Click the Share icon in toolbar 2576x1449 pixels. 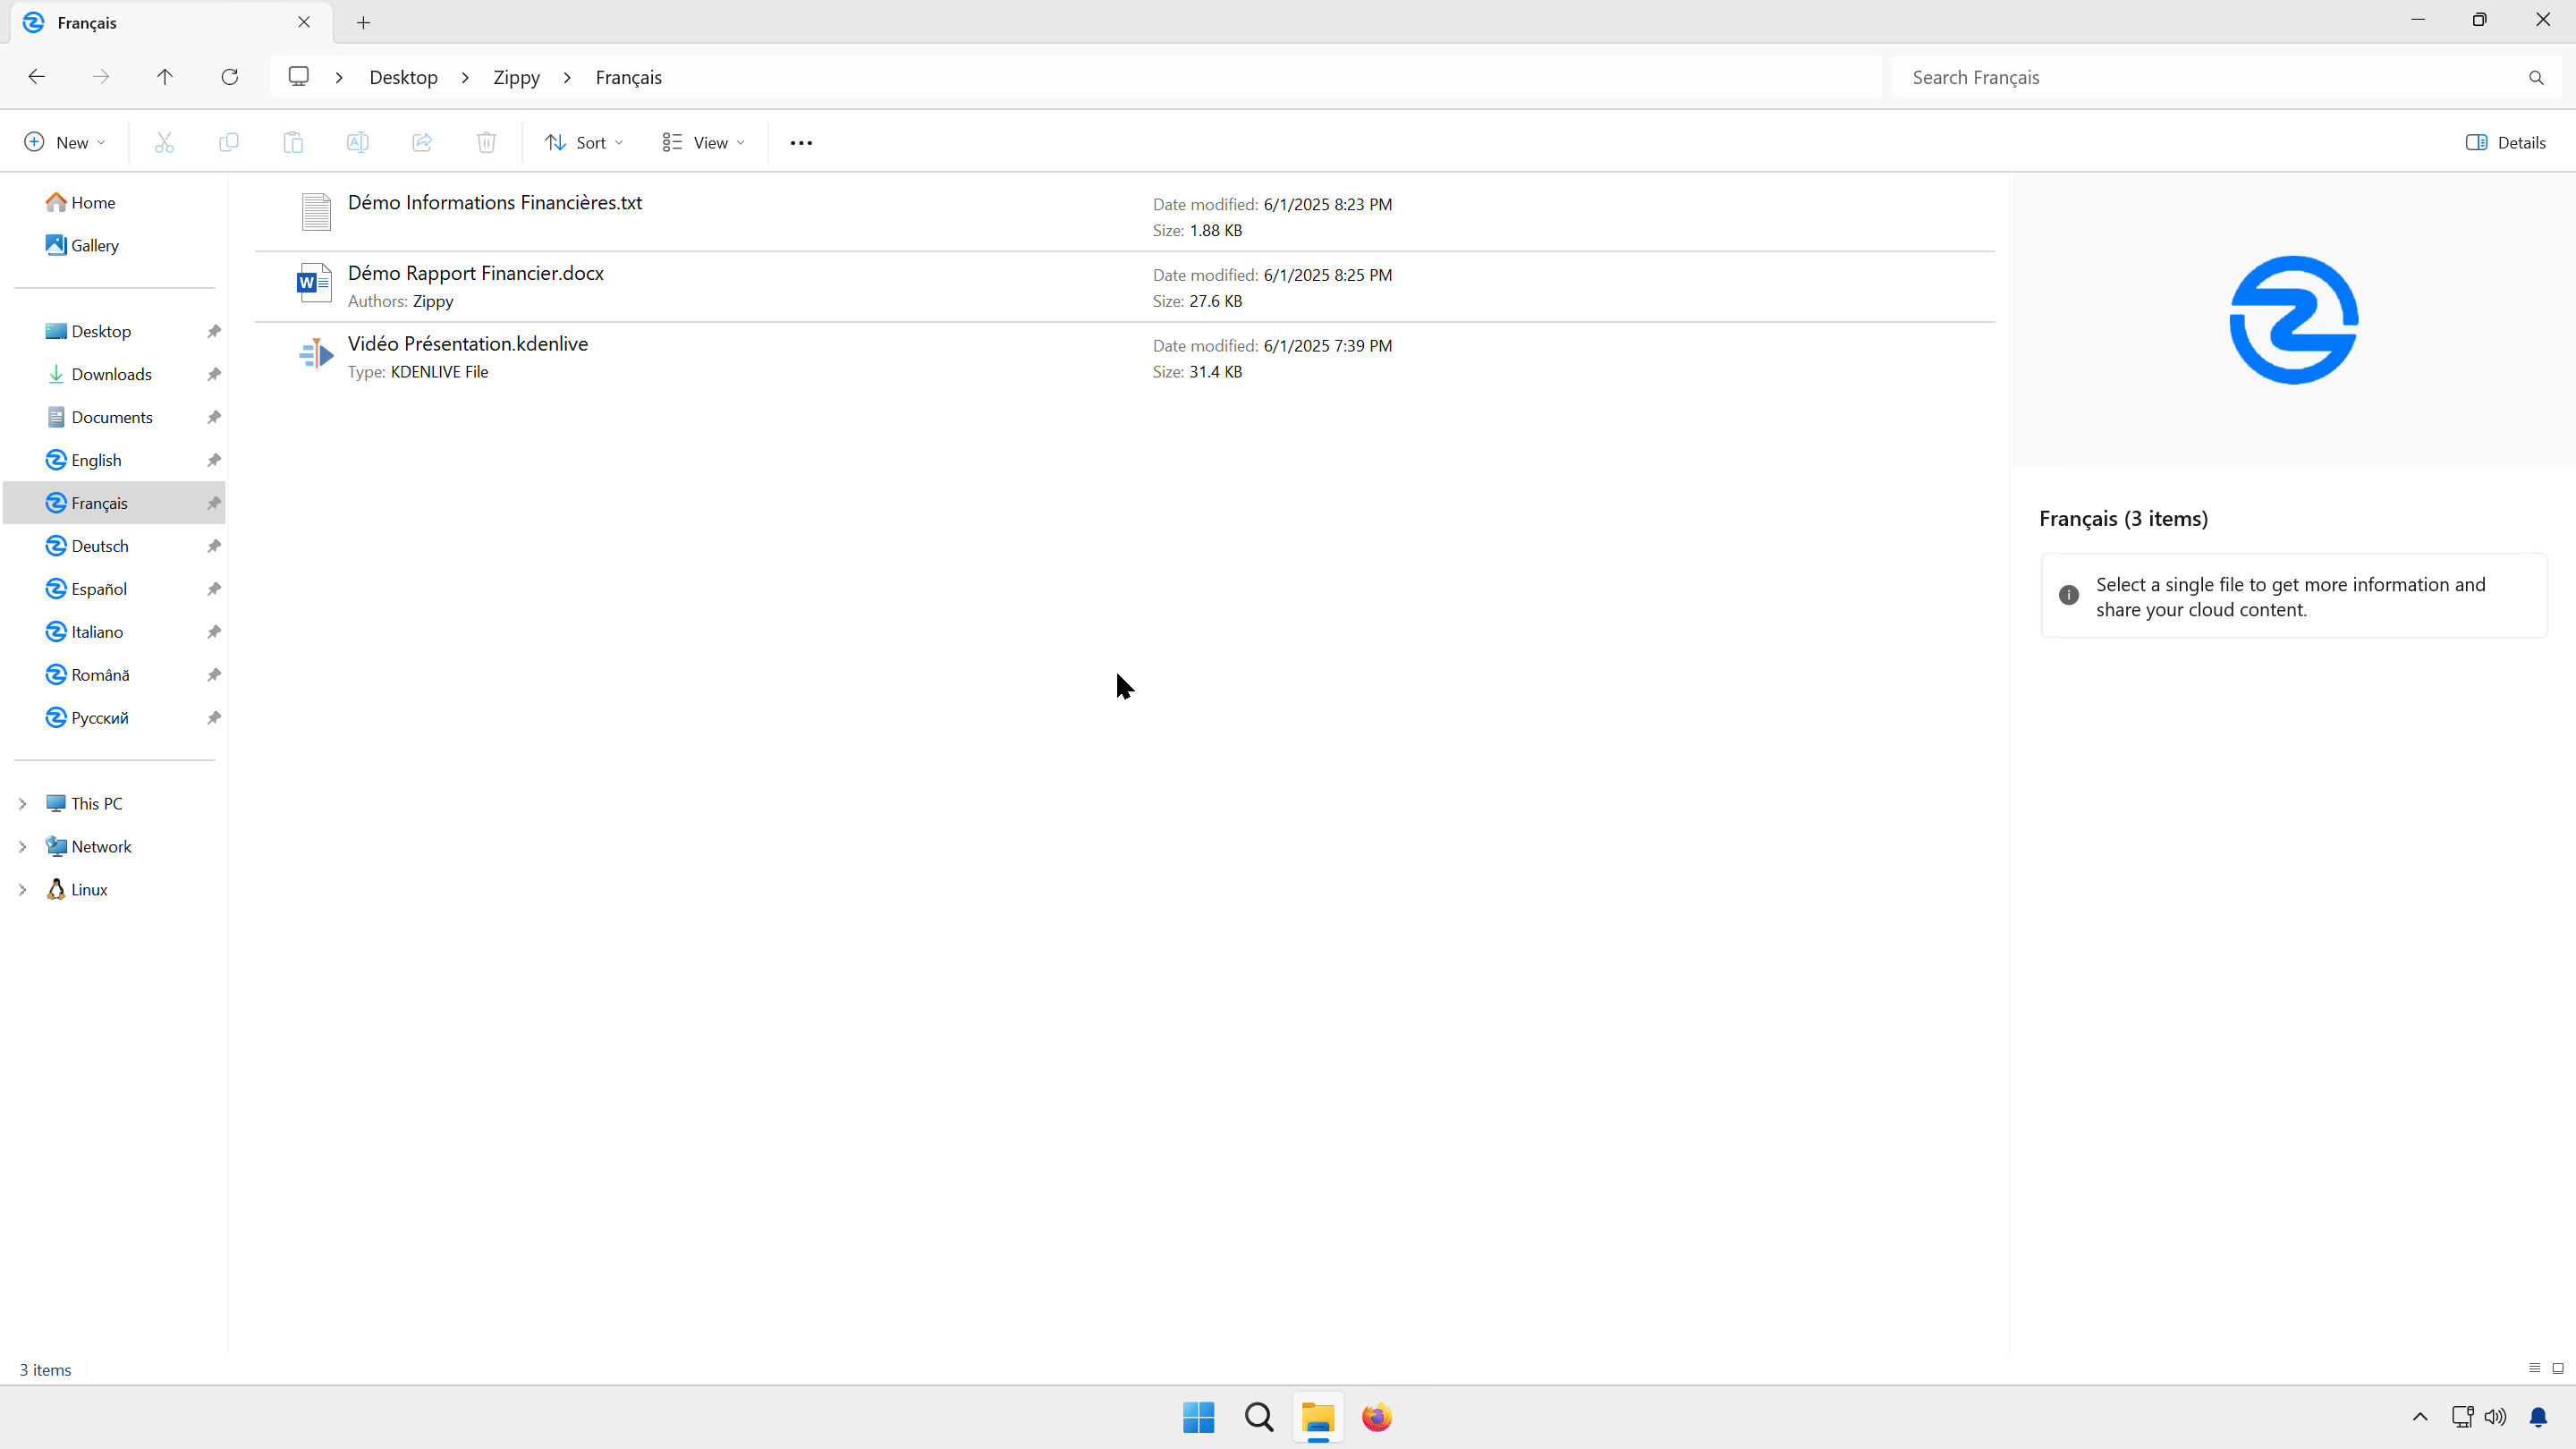(x=422, y=142)
